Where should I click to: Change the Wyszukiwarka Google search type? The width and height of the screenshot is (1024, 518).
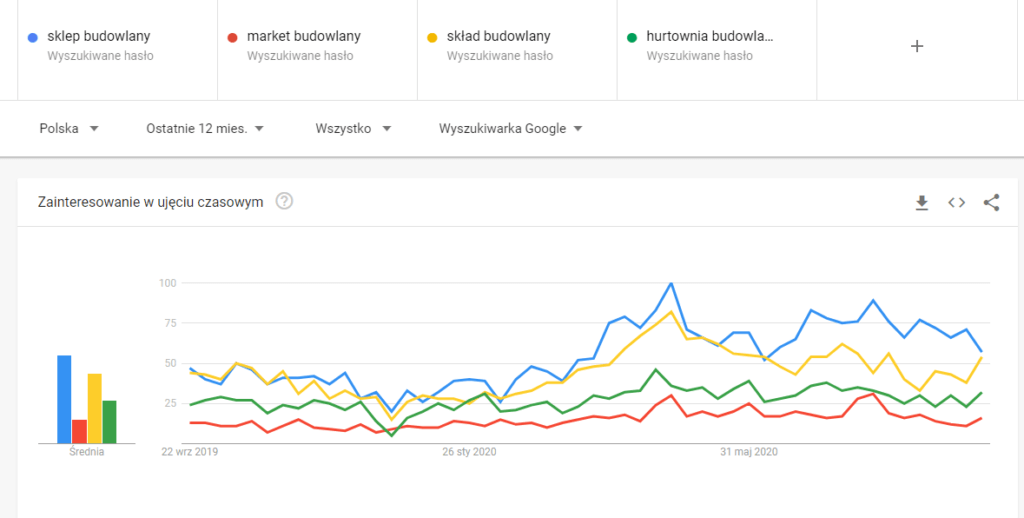coord(510,129)
